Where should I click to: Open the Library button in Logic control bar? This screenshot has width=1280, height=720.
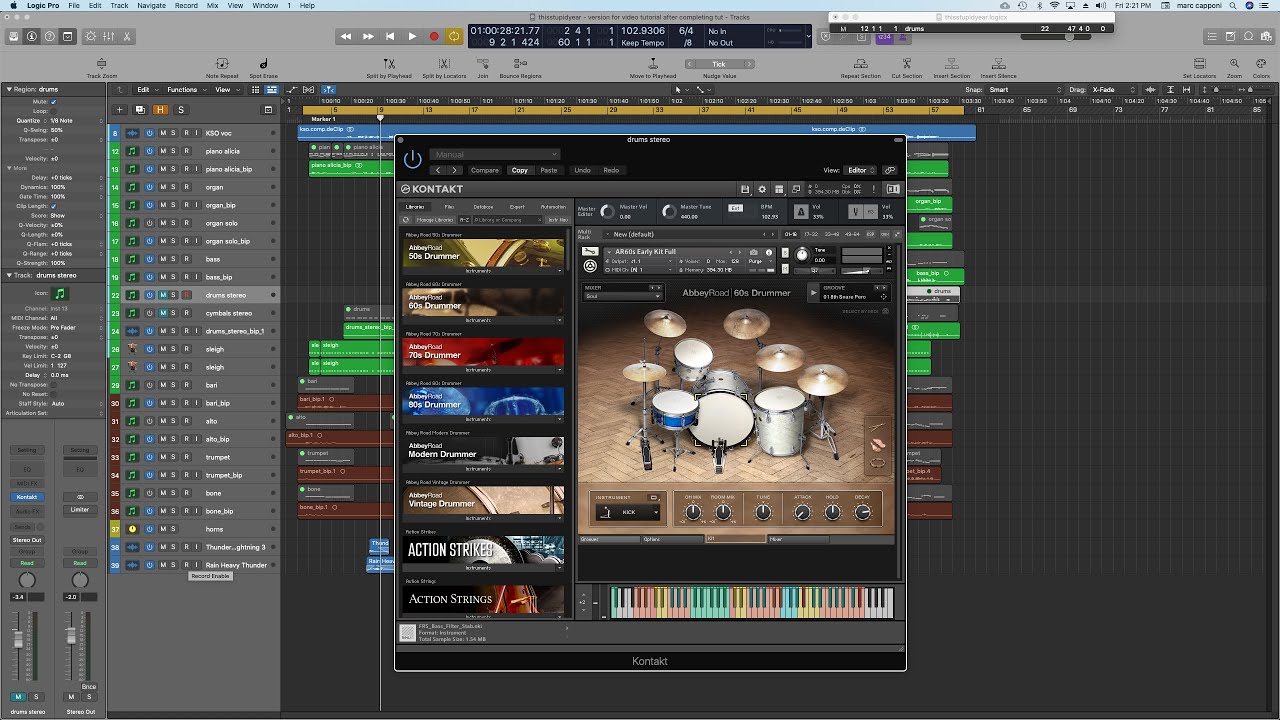point(14,36)
